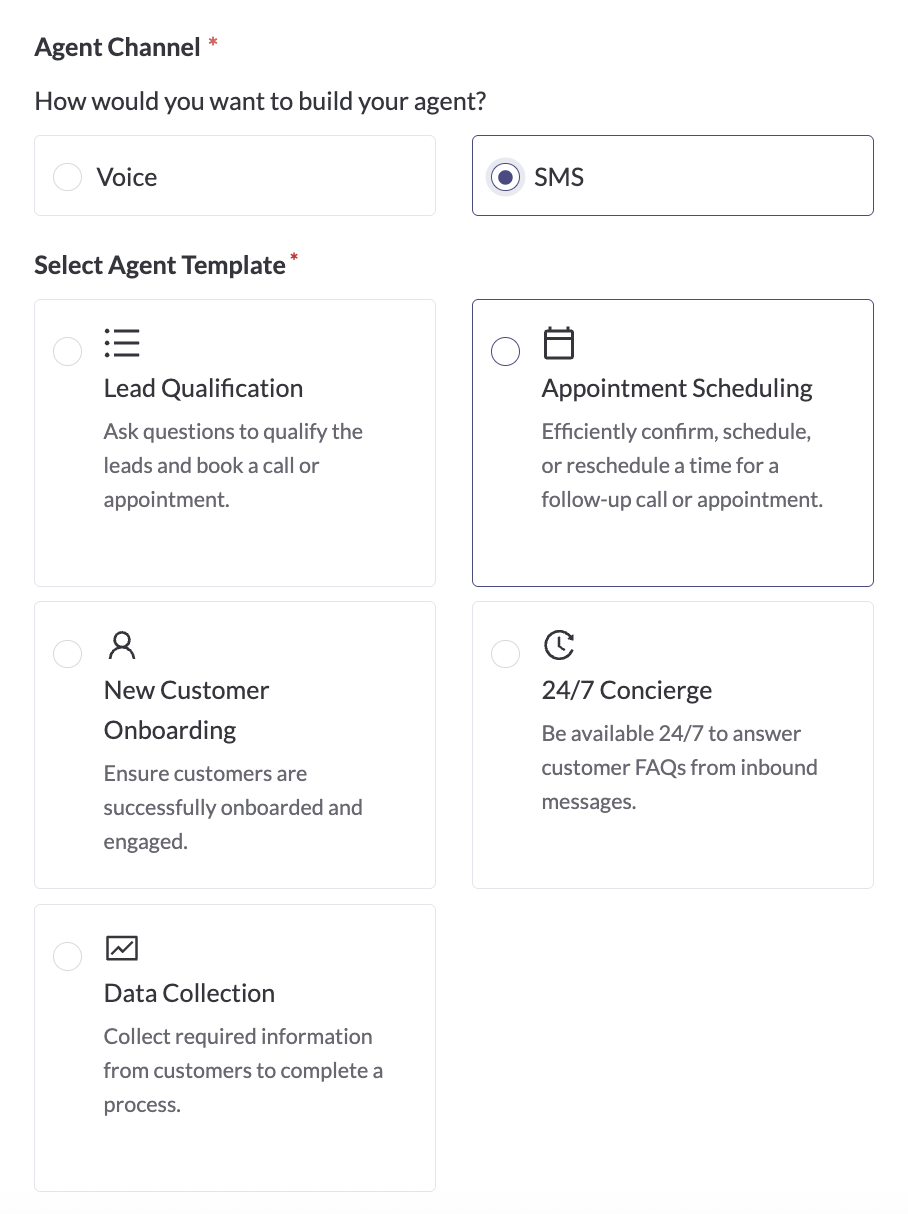This screenshot has height=1214, width=908.
Task: Click the Data Collection template title
Action: [x=189, y=993]
